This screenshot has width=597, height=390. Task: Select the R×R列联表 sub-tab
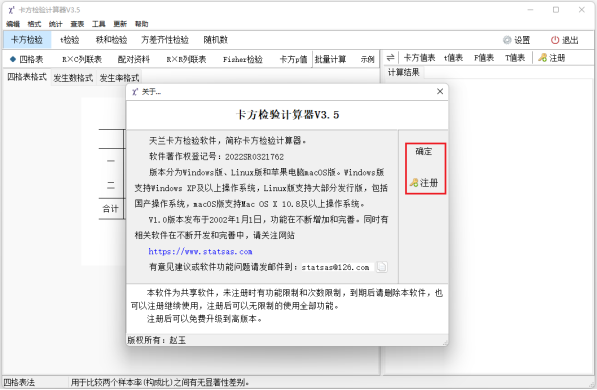(186, 59)
